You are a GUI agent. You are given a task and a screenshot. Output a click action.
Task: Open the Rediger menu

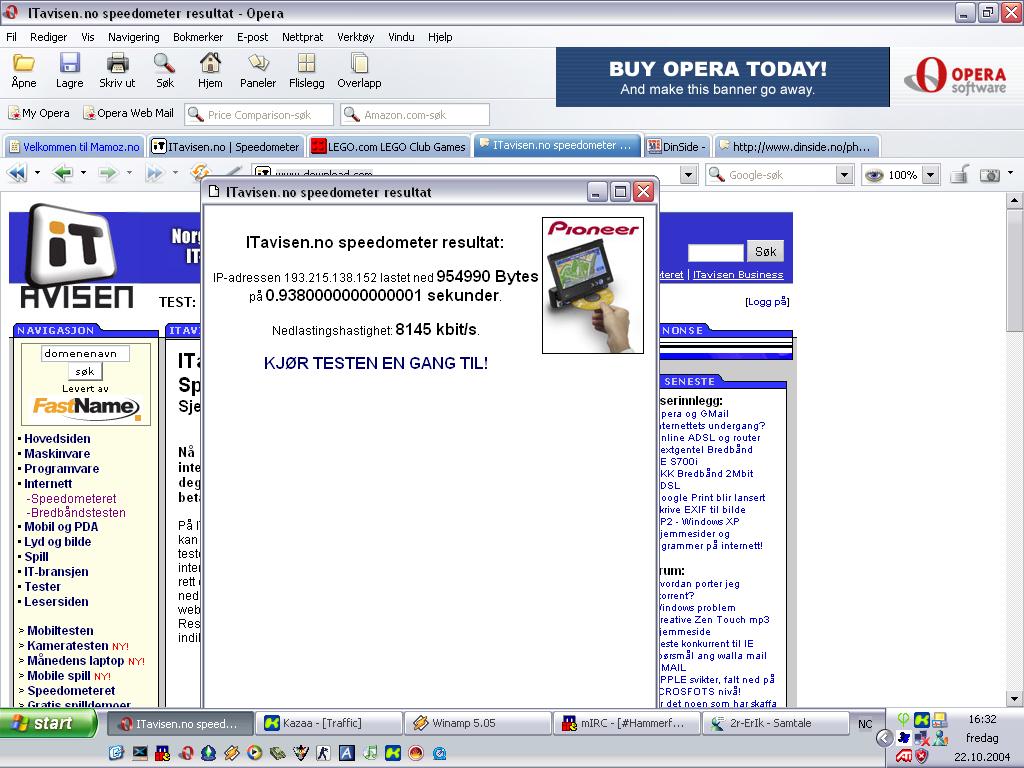(48, 37)
